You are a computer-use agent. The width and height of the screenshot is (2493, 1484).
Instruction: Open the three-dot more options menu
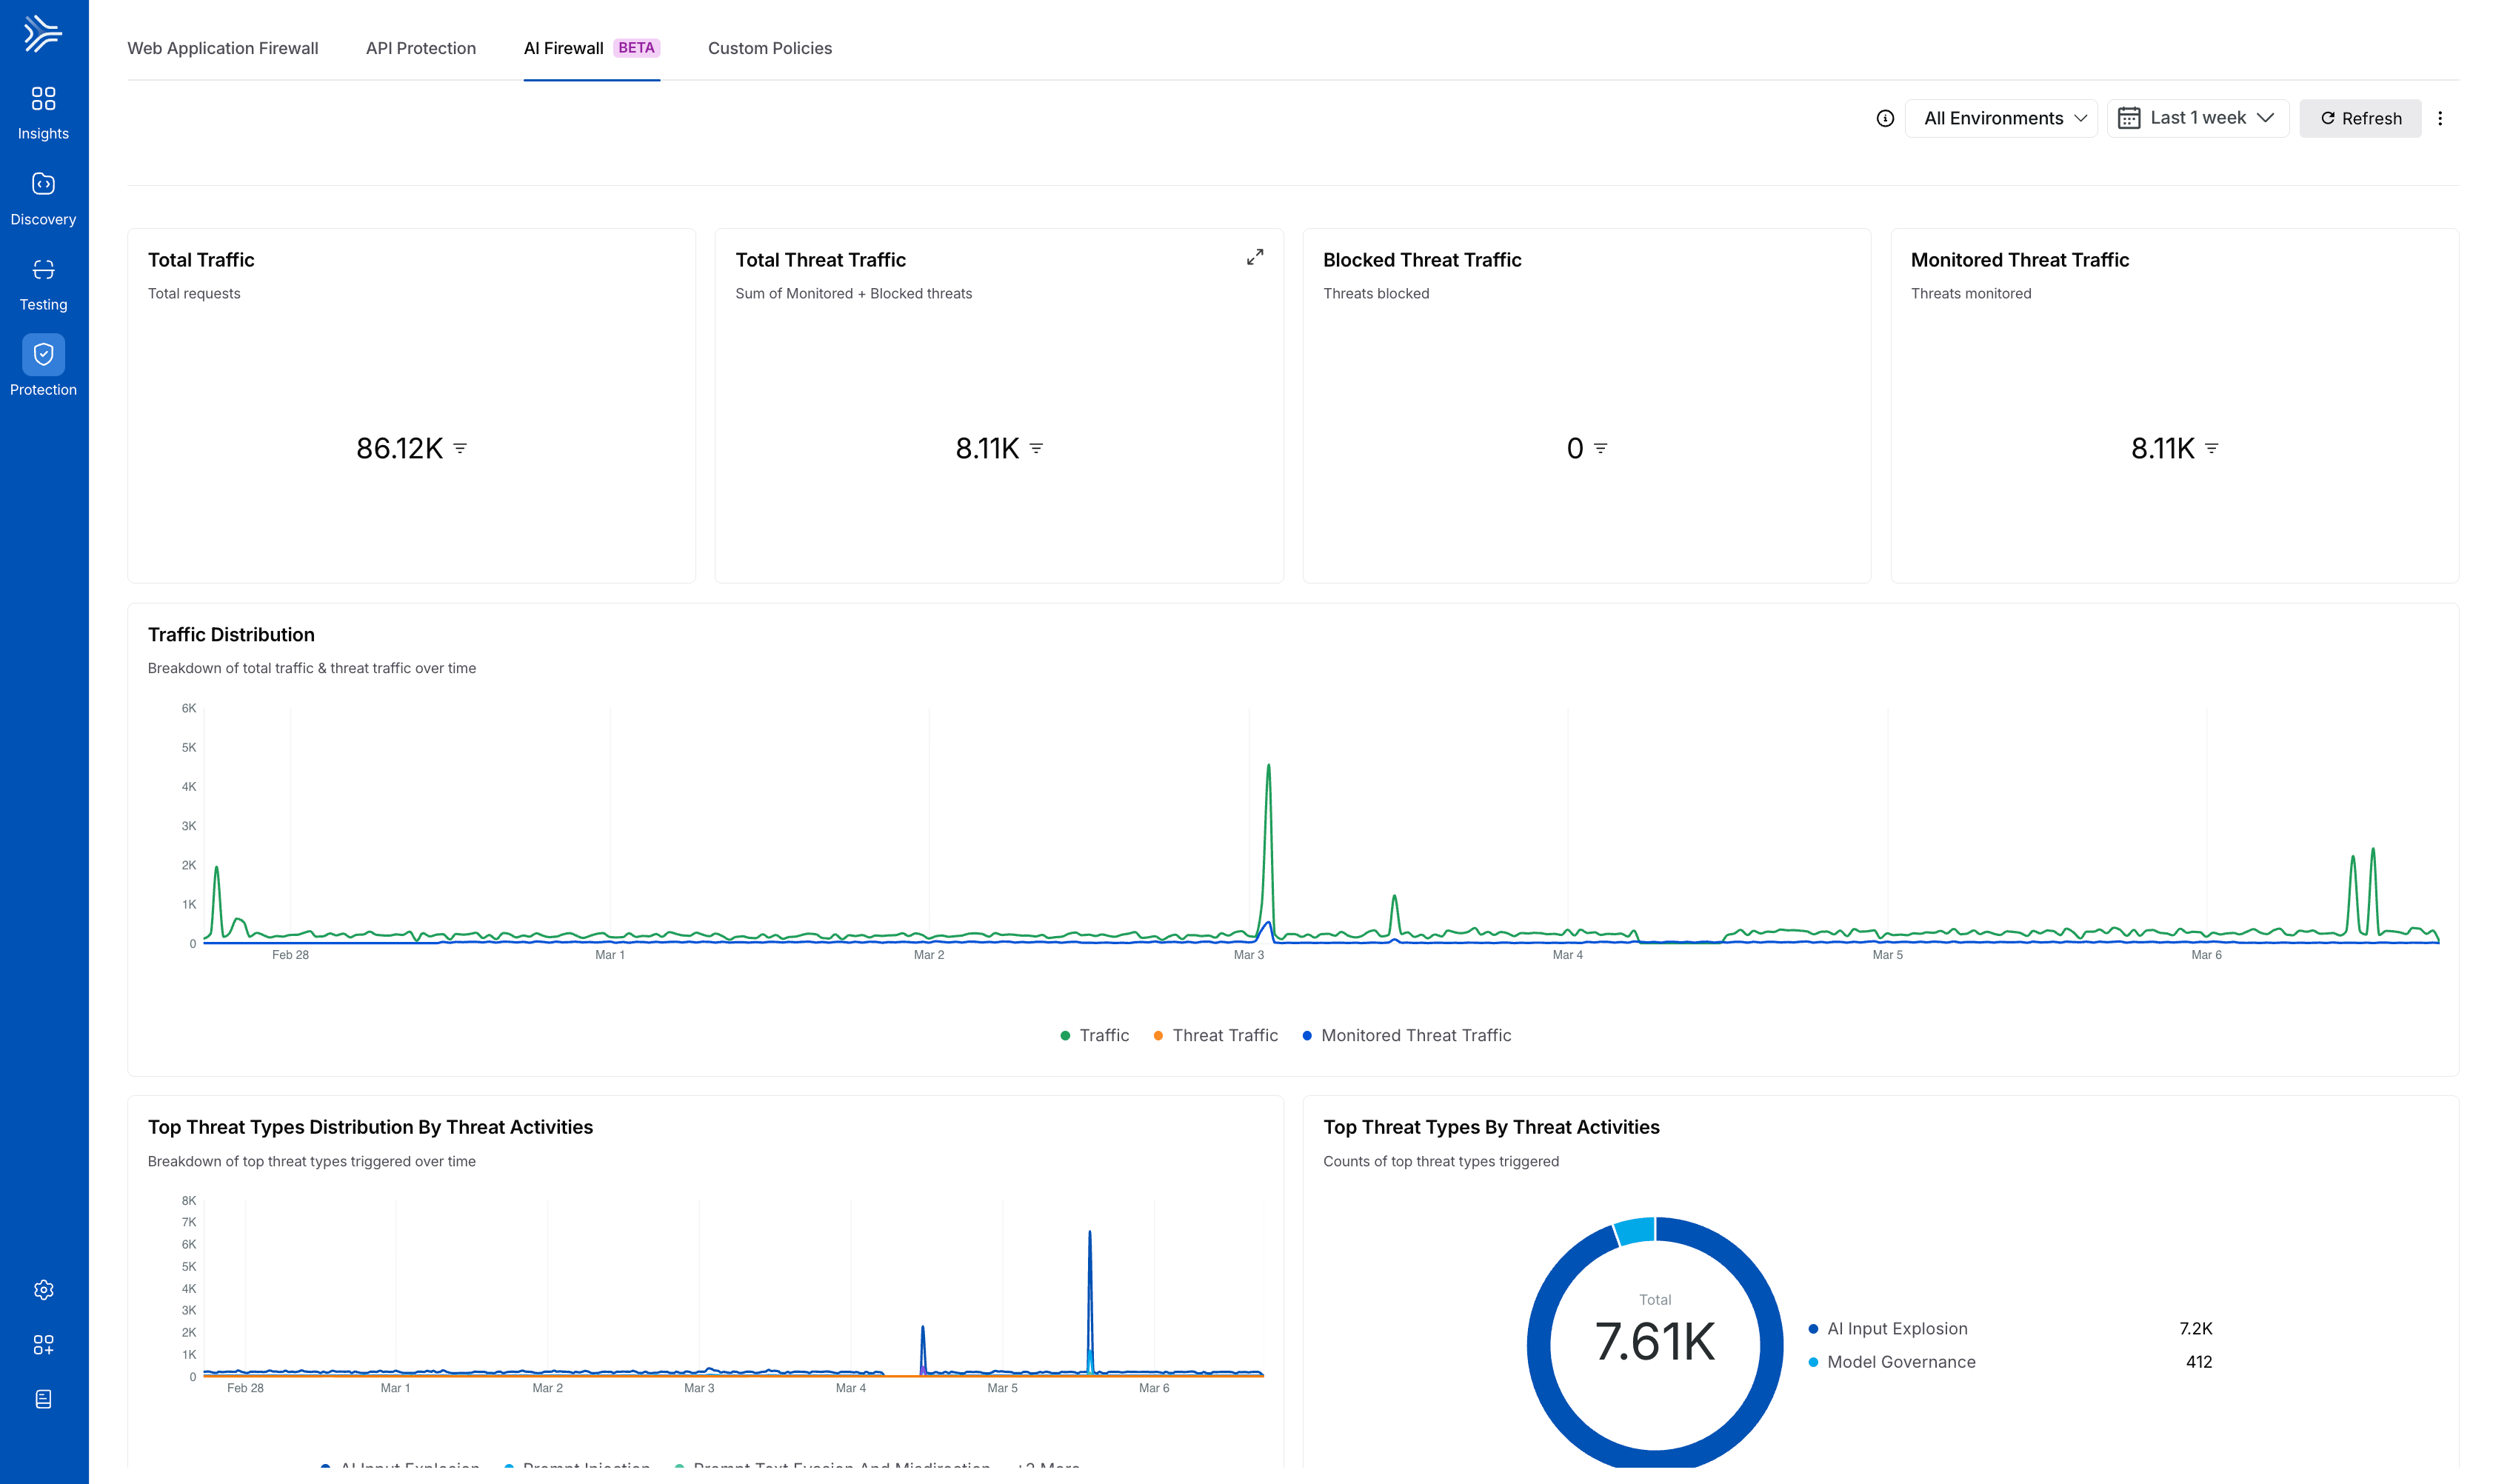click(x=2440, y=118)
